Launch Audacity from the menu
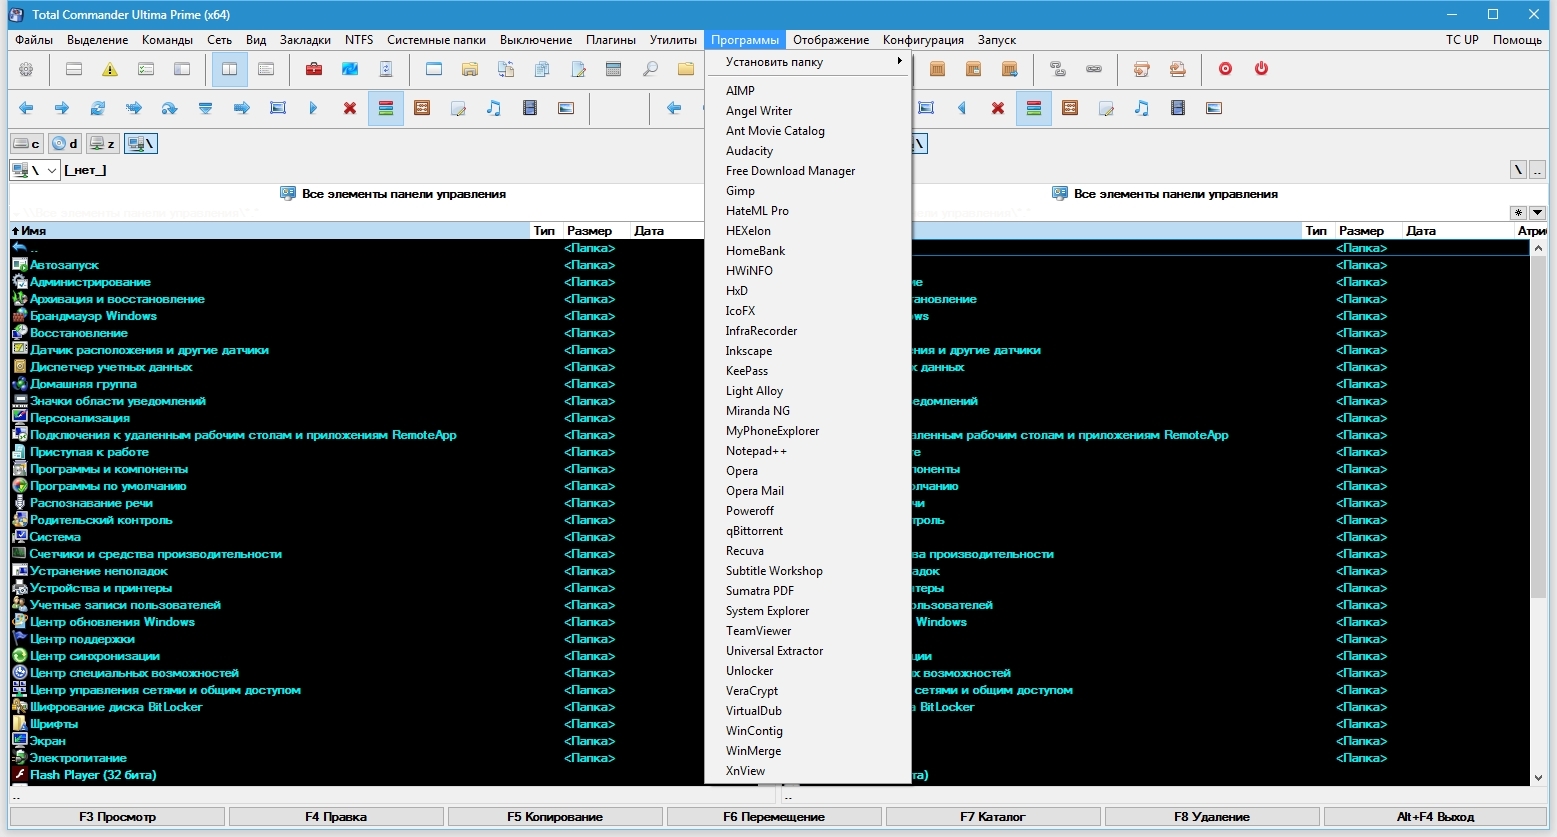The height and width of the screenshot is (837, 1557). [809, 151]
